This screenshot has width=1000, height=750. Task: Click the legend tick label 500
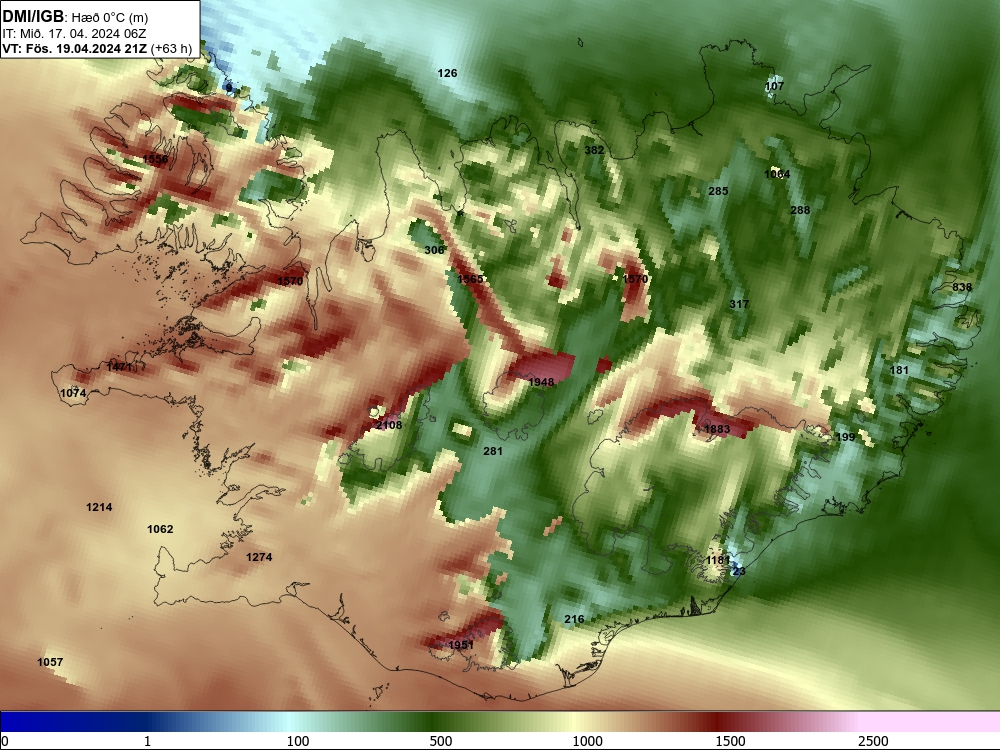coord(441,741)
